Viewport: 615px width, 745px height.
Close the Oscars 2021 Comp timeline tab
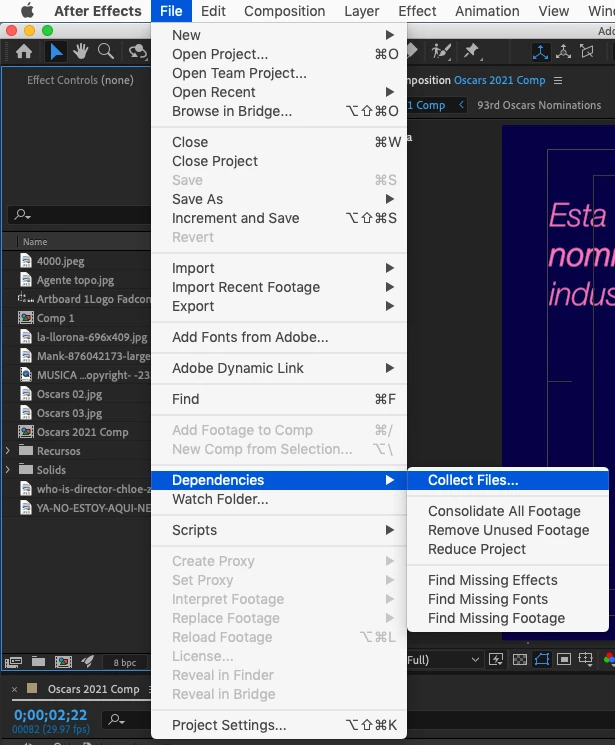pyautogui.click(x=14, y=689)
